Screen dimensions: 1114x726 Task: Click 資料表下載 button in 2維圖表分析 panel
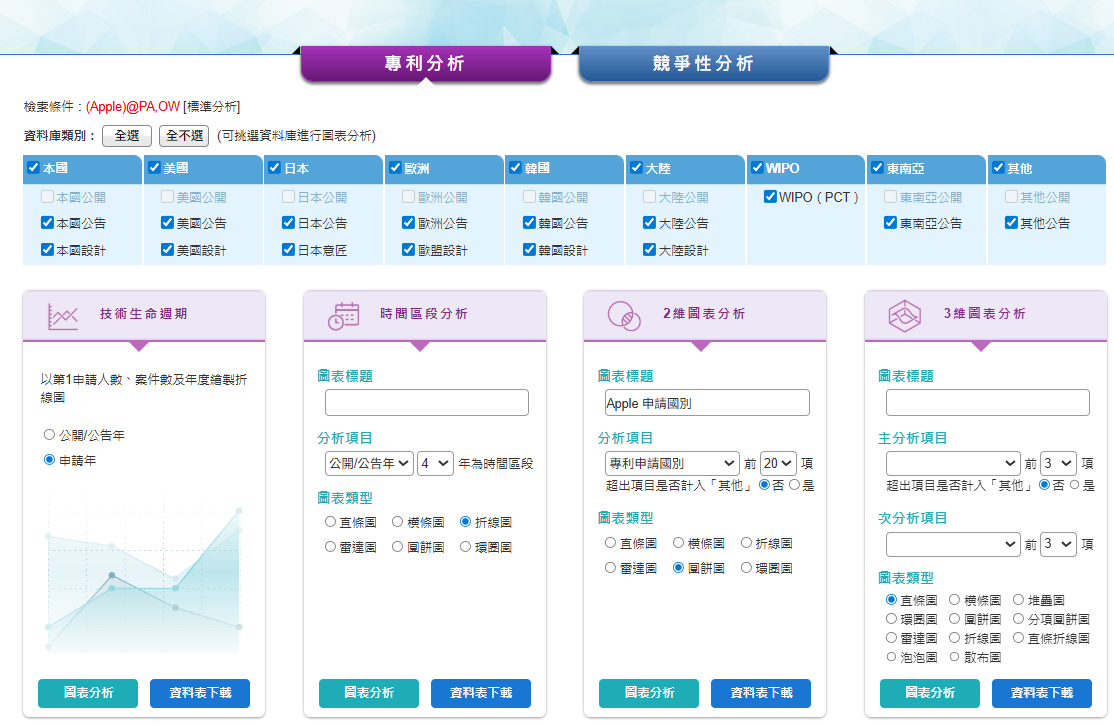[761, 693]
